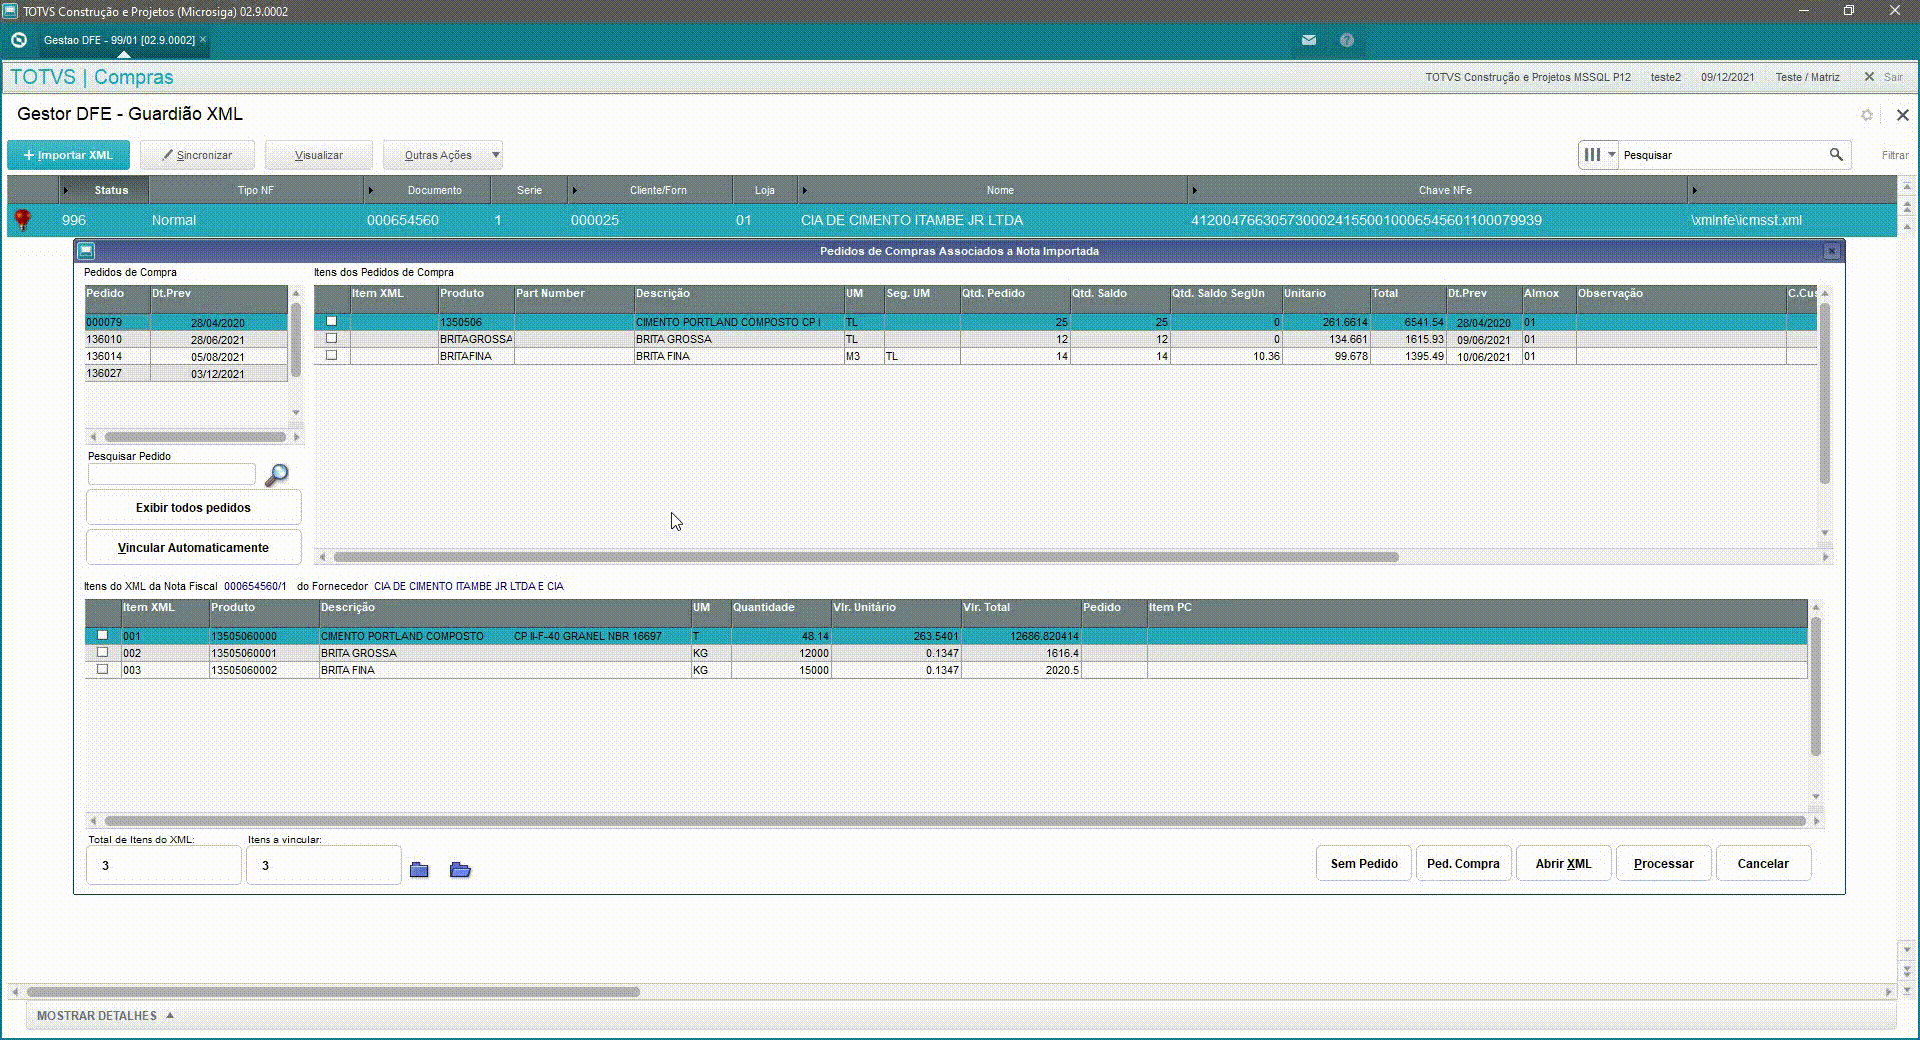The width and height of the screenshot is (1920, 1040).
Task: Click vertical scrollbar of XML items grid
Action: (x=1816, y=686)
